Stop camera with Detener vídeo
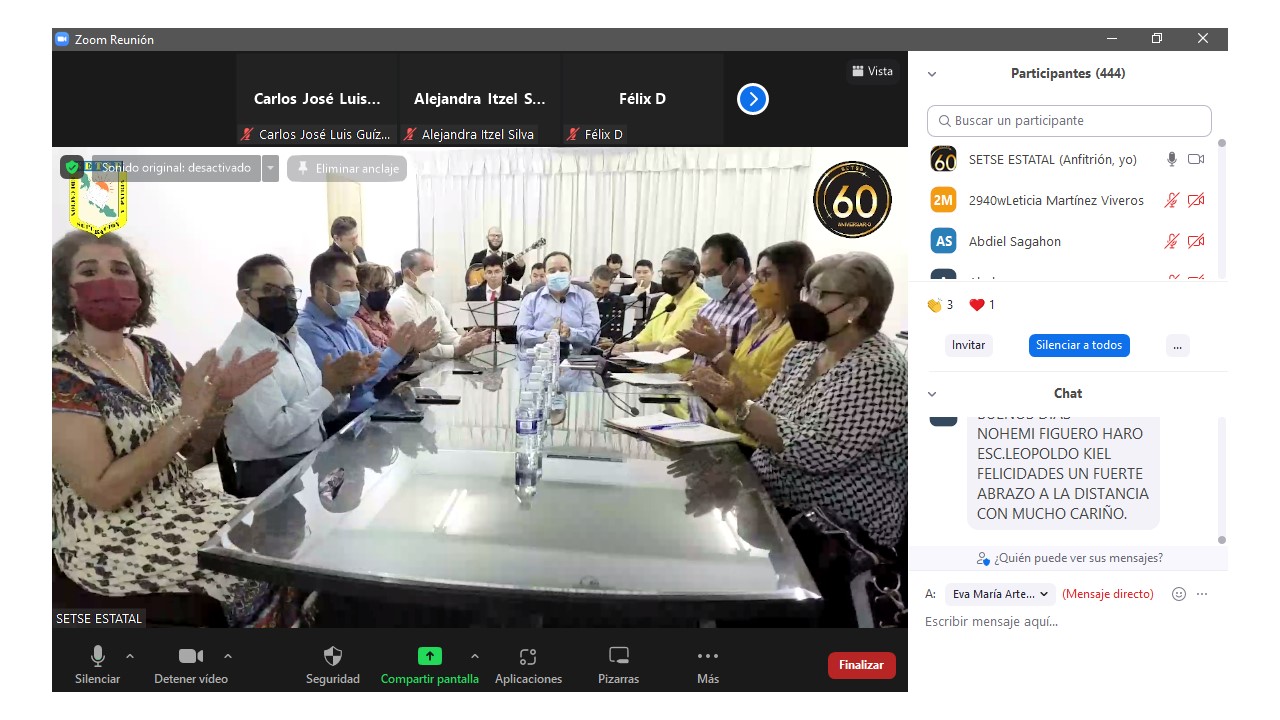The image size is (1280, 720). (x=190, y=665)
